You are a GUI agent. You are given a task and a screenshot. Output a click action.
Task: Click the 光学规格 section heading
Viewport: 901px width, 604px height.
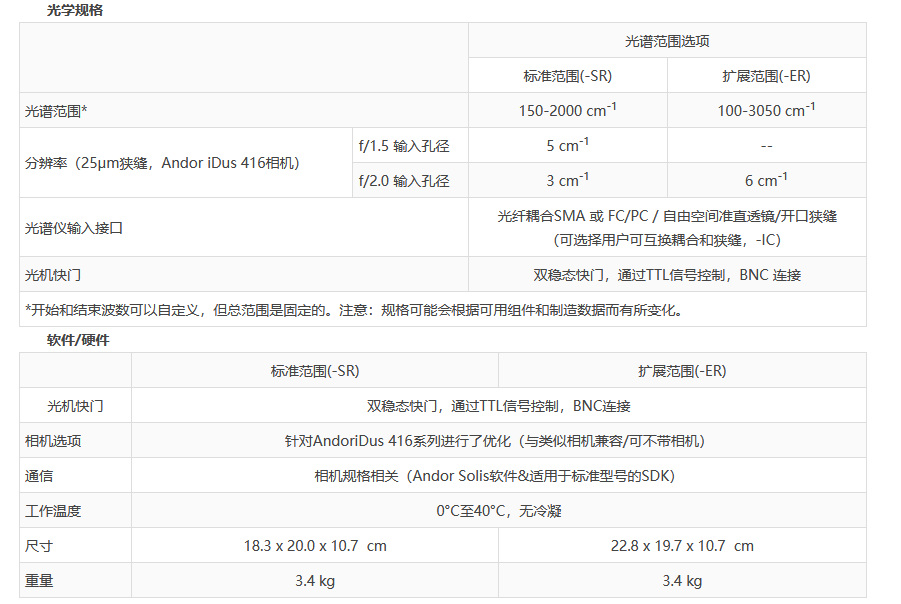coord(75,11)
